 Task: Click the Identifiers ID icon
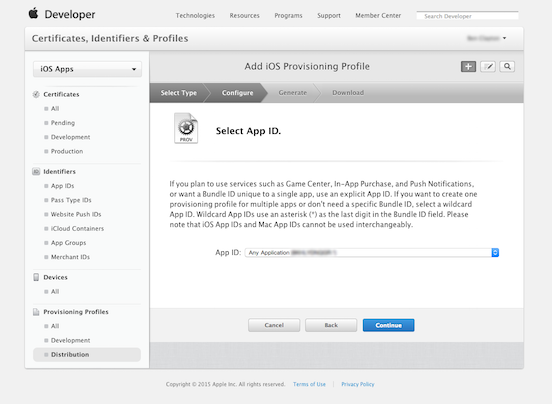click(x=36, y=171)
